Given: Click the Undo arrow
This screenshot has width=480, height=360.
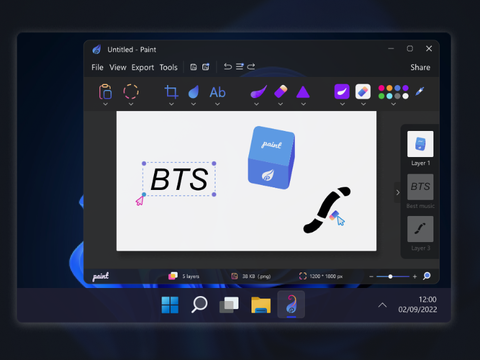Looking at the screenshot, I should pyautogui.click(x=228, y=67).
